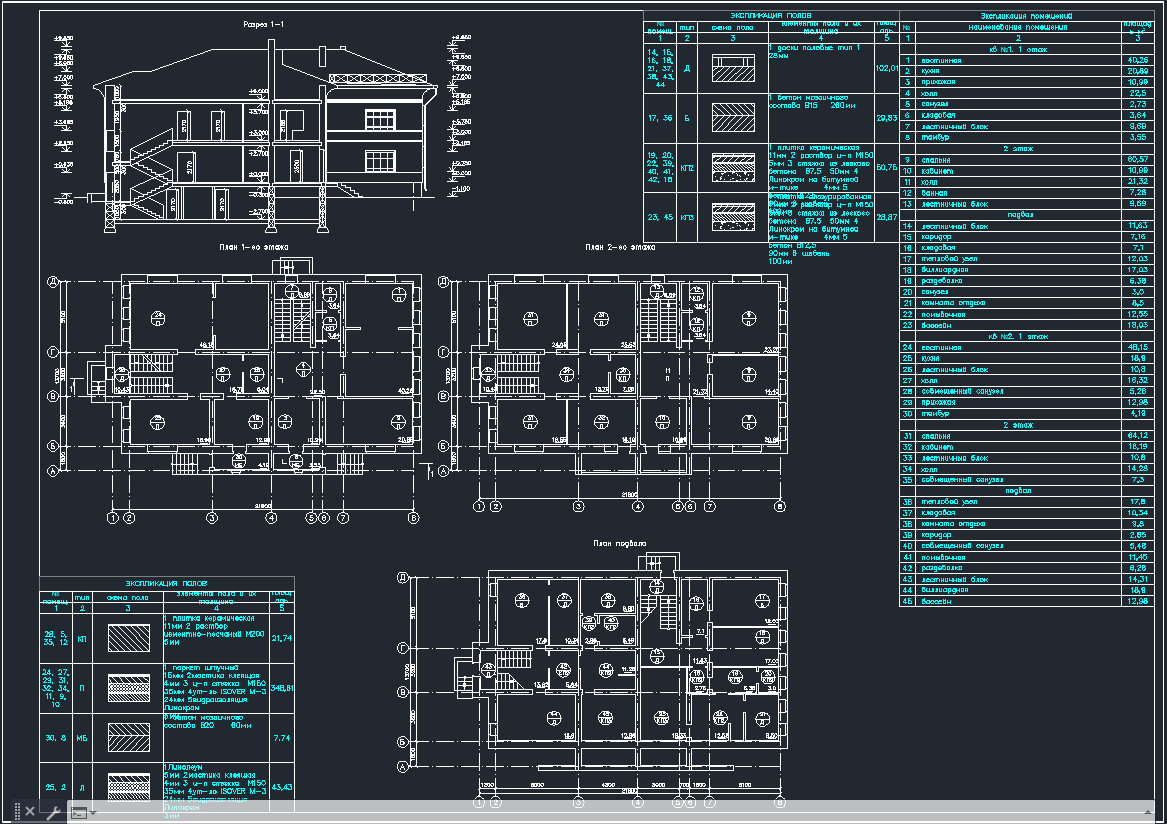Click axis bubble А on basement plan
This screenshot has width=1167, height=824.
pos(403,767)
